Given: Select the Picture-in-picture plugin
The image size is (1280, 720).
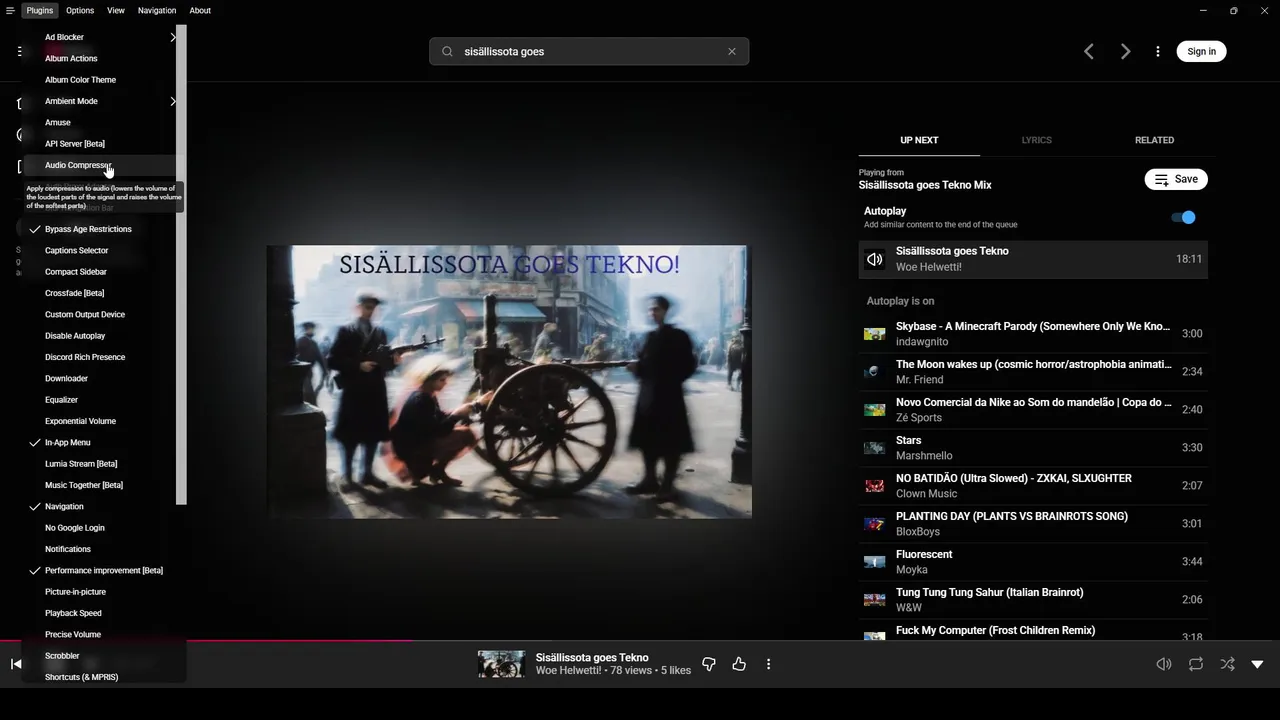Looking at the screenshot, I should point(75,592).
